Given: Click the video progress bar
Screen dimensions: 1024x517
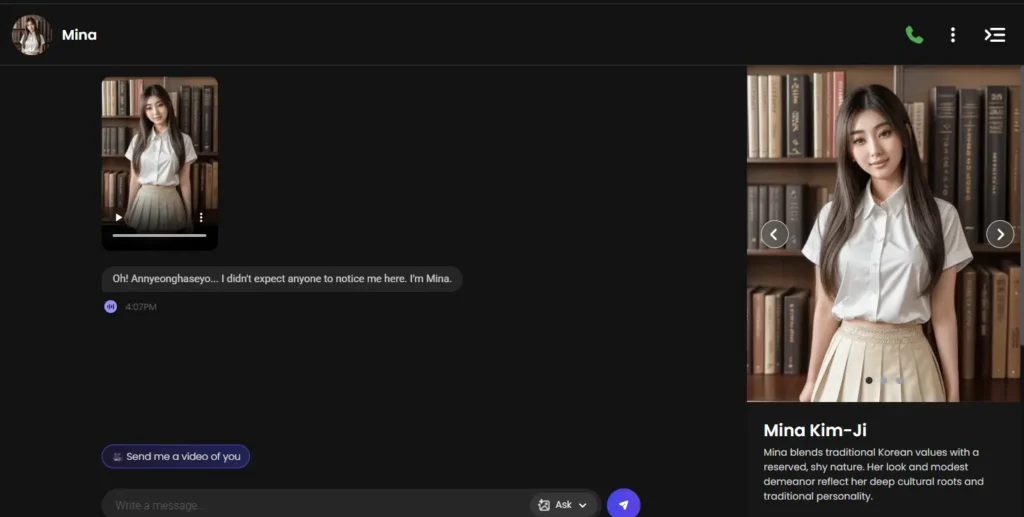Looking at the screenshot, I should click(x=159, y=235).
